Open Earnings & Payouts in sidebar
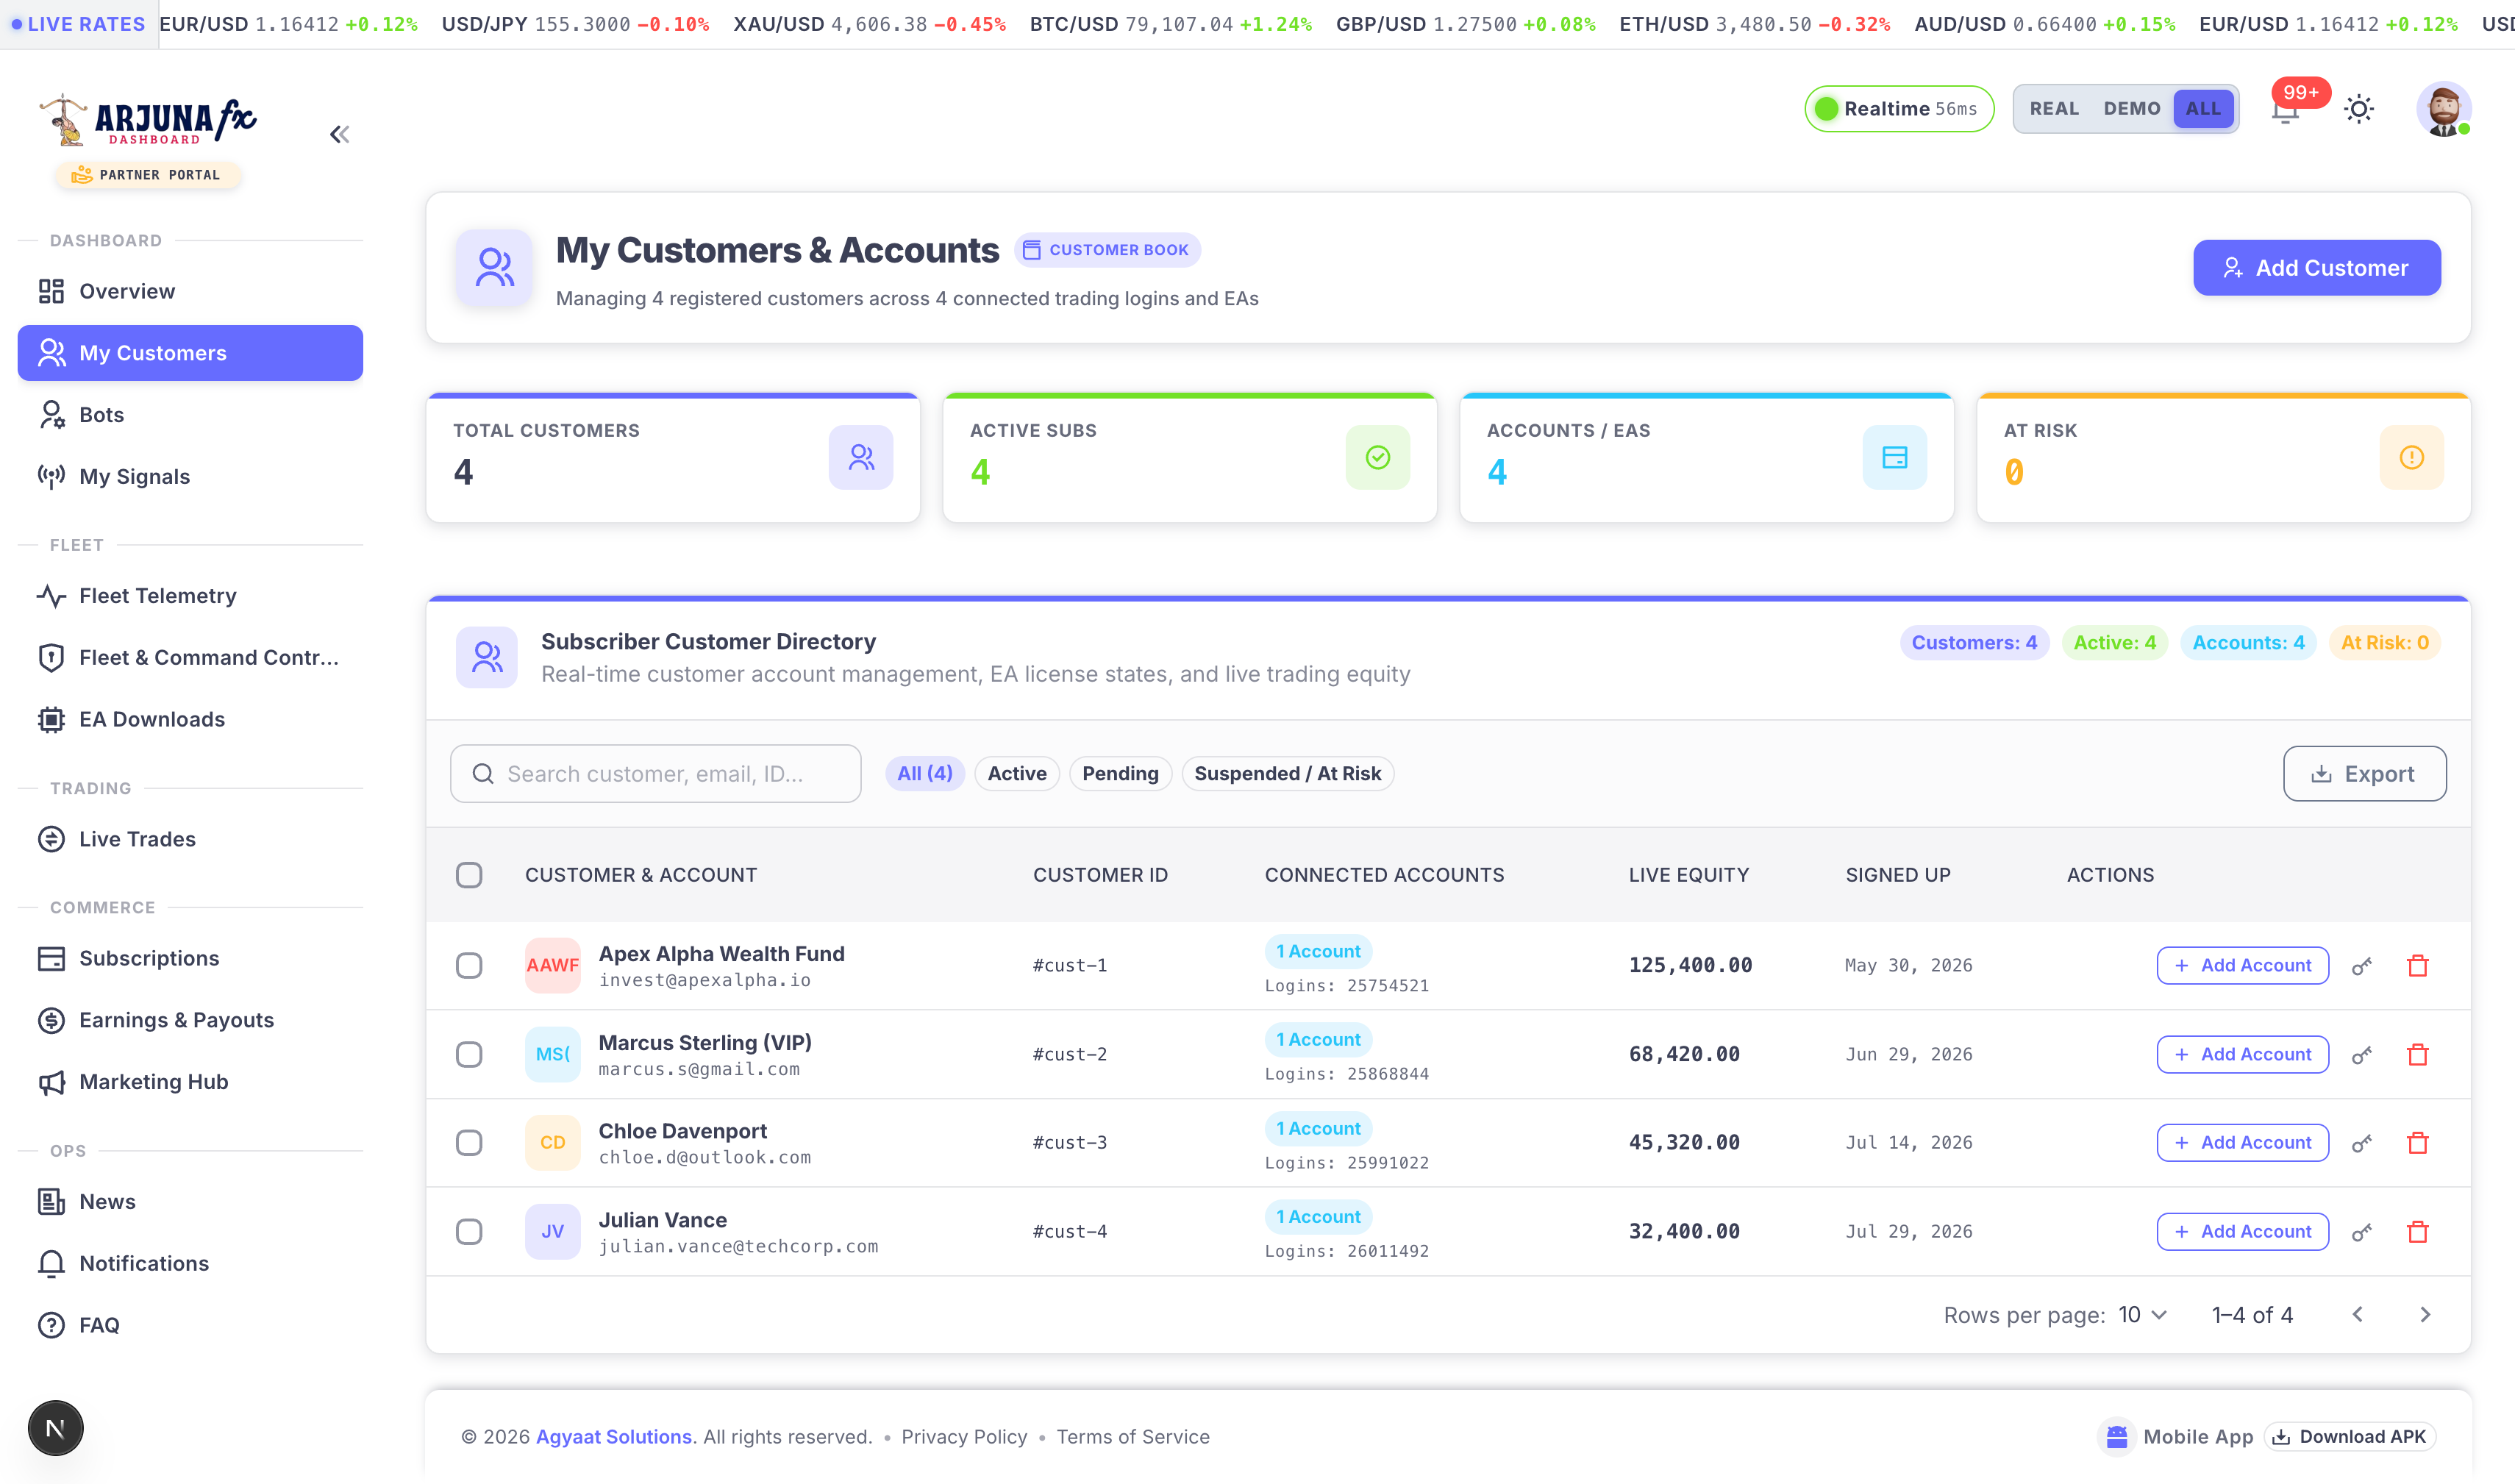 tap(190, 1020)
